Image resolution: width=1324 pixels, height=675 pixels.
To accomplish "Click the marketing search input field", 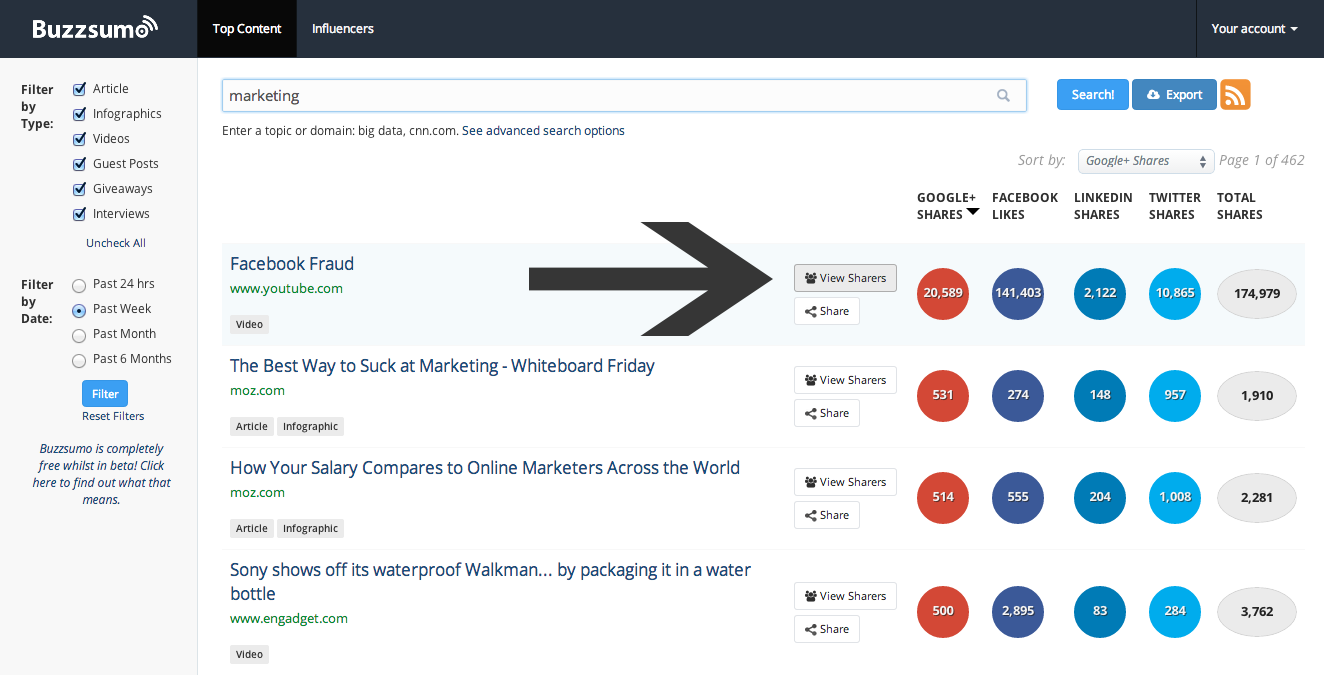I will 600,96.
